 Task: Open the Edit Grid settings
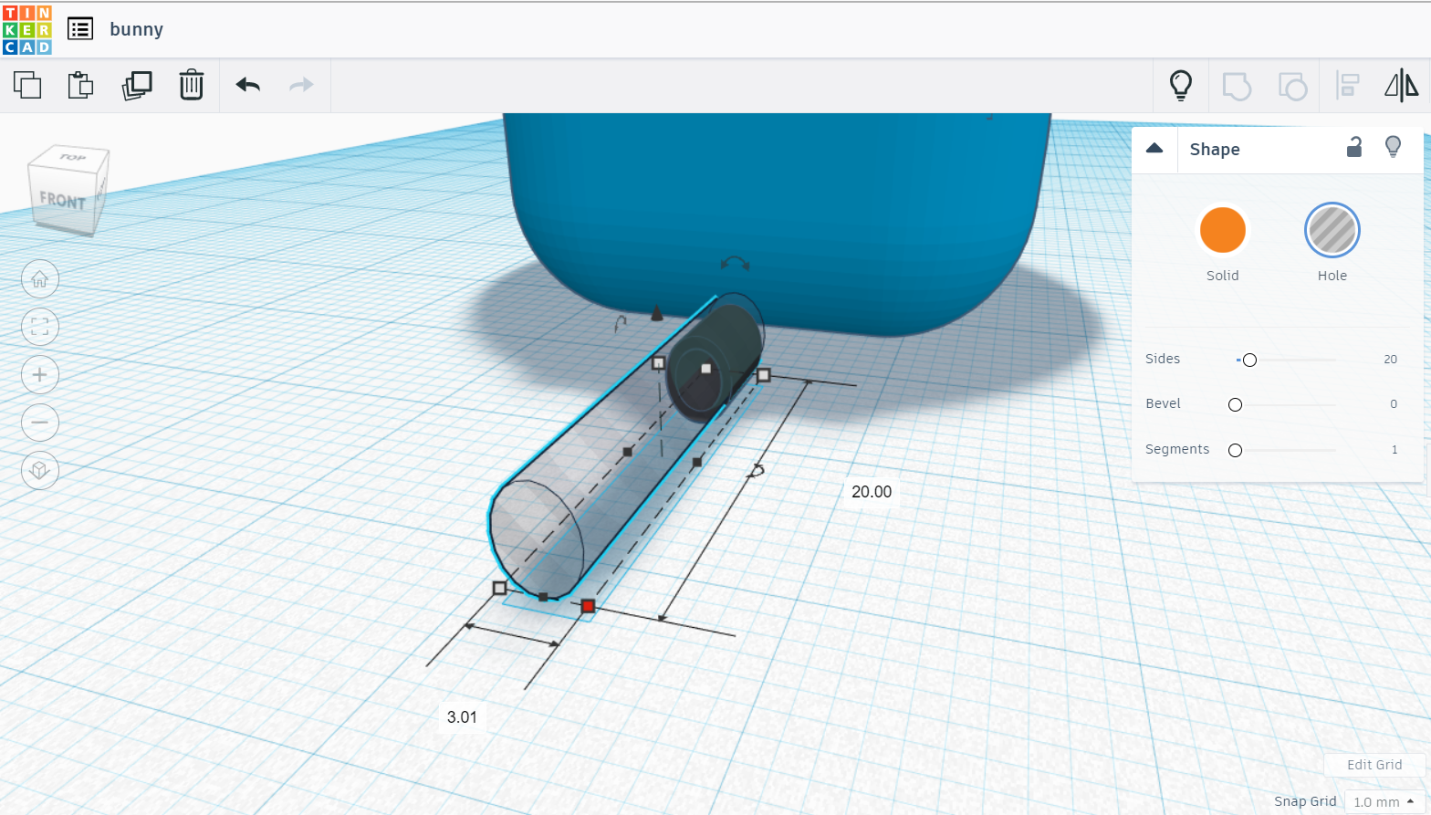pos(1374,765)
